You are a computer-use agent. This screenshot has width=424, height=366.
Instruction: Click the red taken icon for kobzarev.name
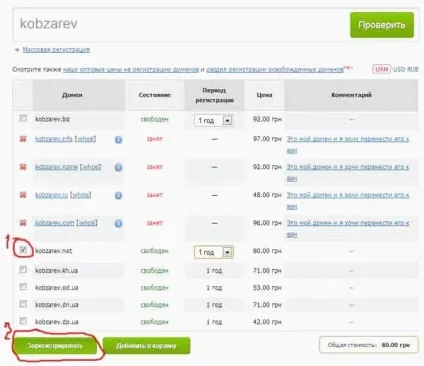(x=23, y=167)
